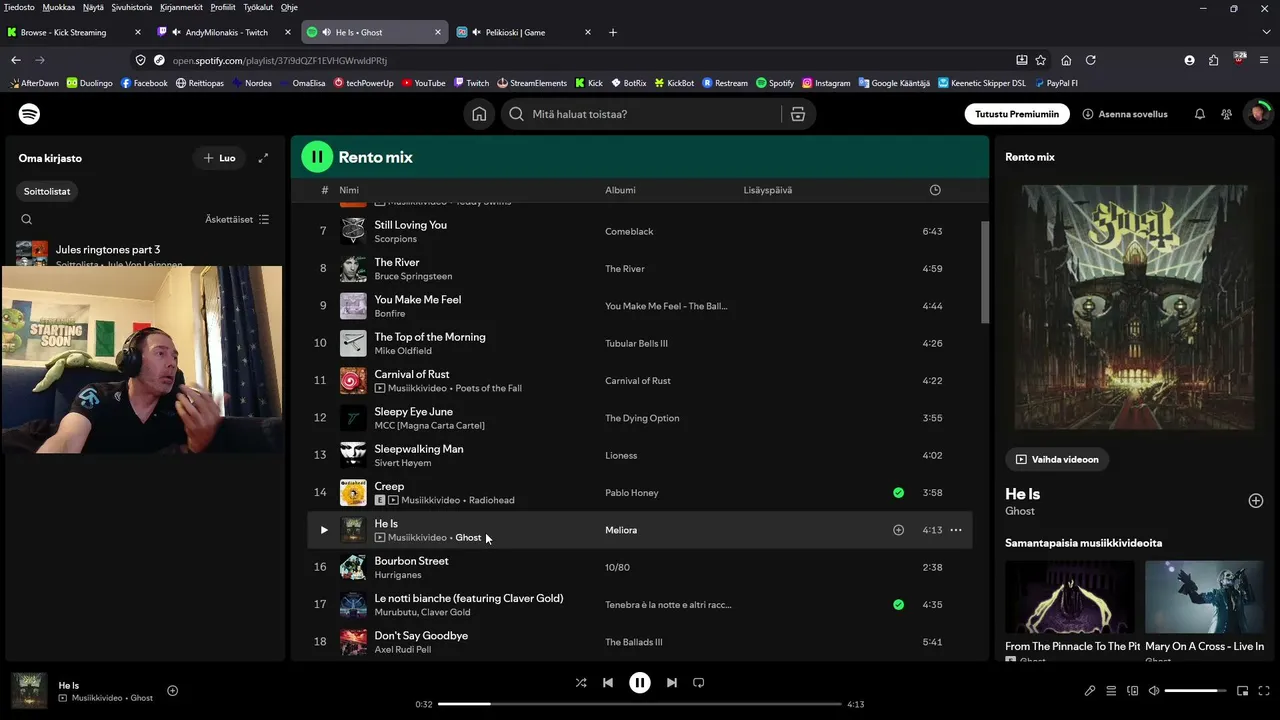
Task: Skip to the next track
Action: [672, 683]
